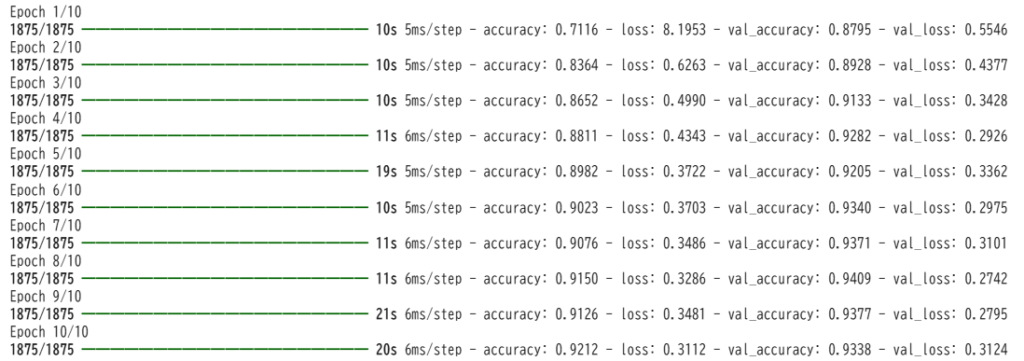1024x361 pixels.
Task: Click the Epoch 7/10 label
Action: [46, 225]
